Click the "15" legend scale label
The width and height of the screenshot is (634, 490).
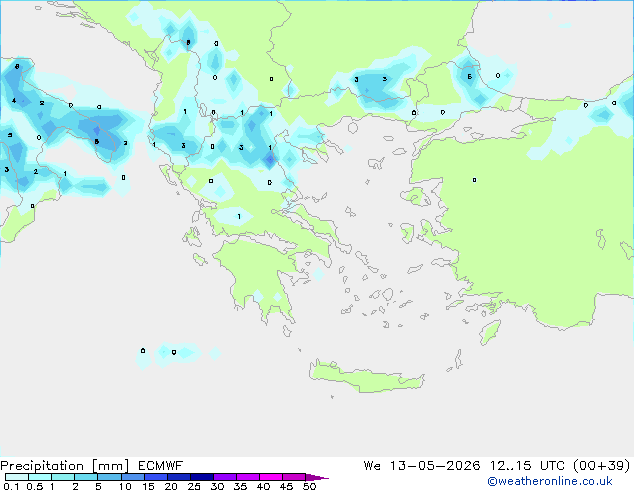click(x=148, y=486)
